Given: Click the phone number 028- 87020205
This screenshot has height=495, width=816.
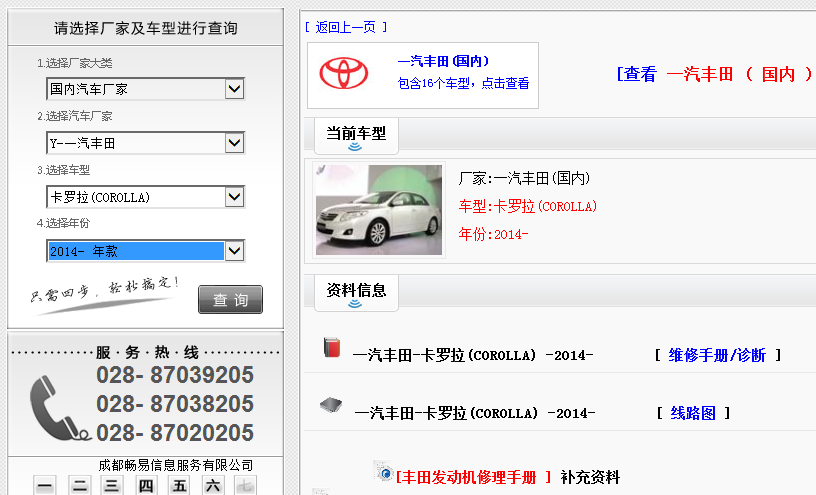Looking at the screenshot, I should (x=175, y=433).
